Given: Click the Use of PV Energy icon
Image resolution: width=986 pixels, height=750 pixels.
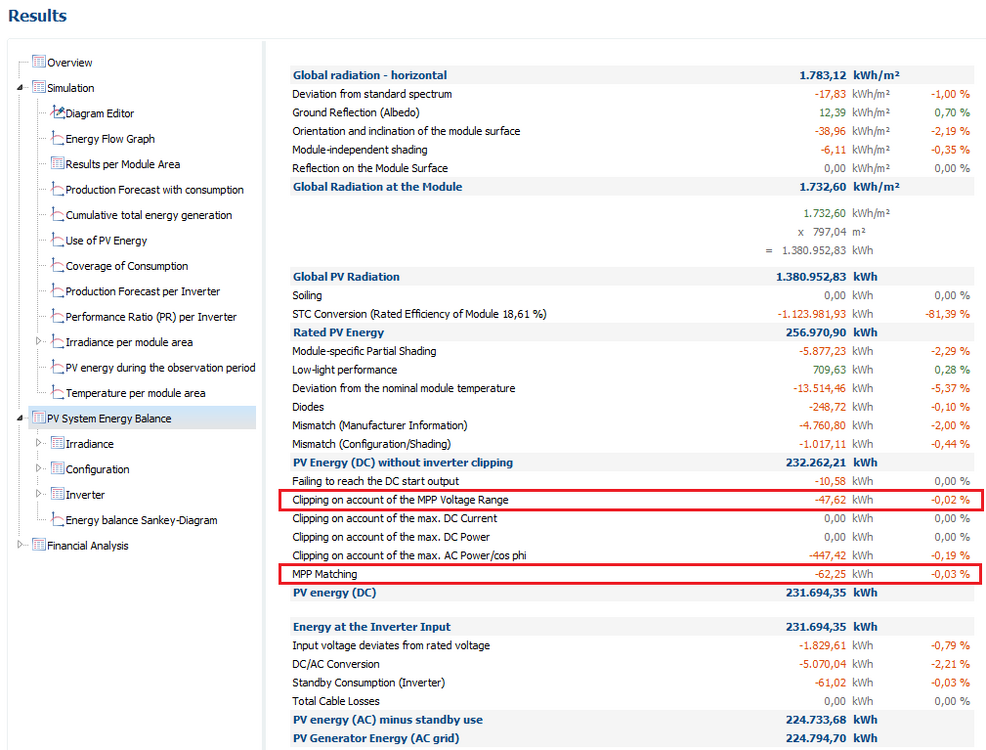Looking at the screenshot, I should [x=58, y=240].
